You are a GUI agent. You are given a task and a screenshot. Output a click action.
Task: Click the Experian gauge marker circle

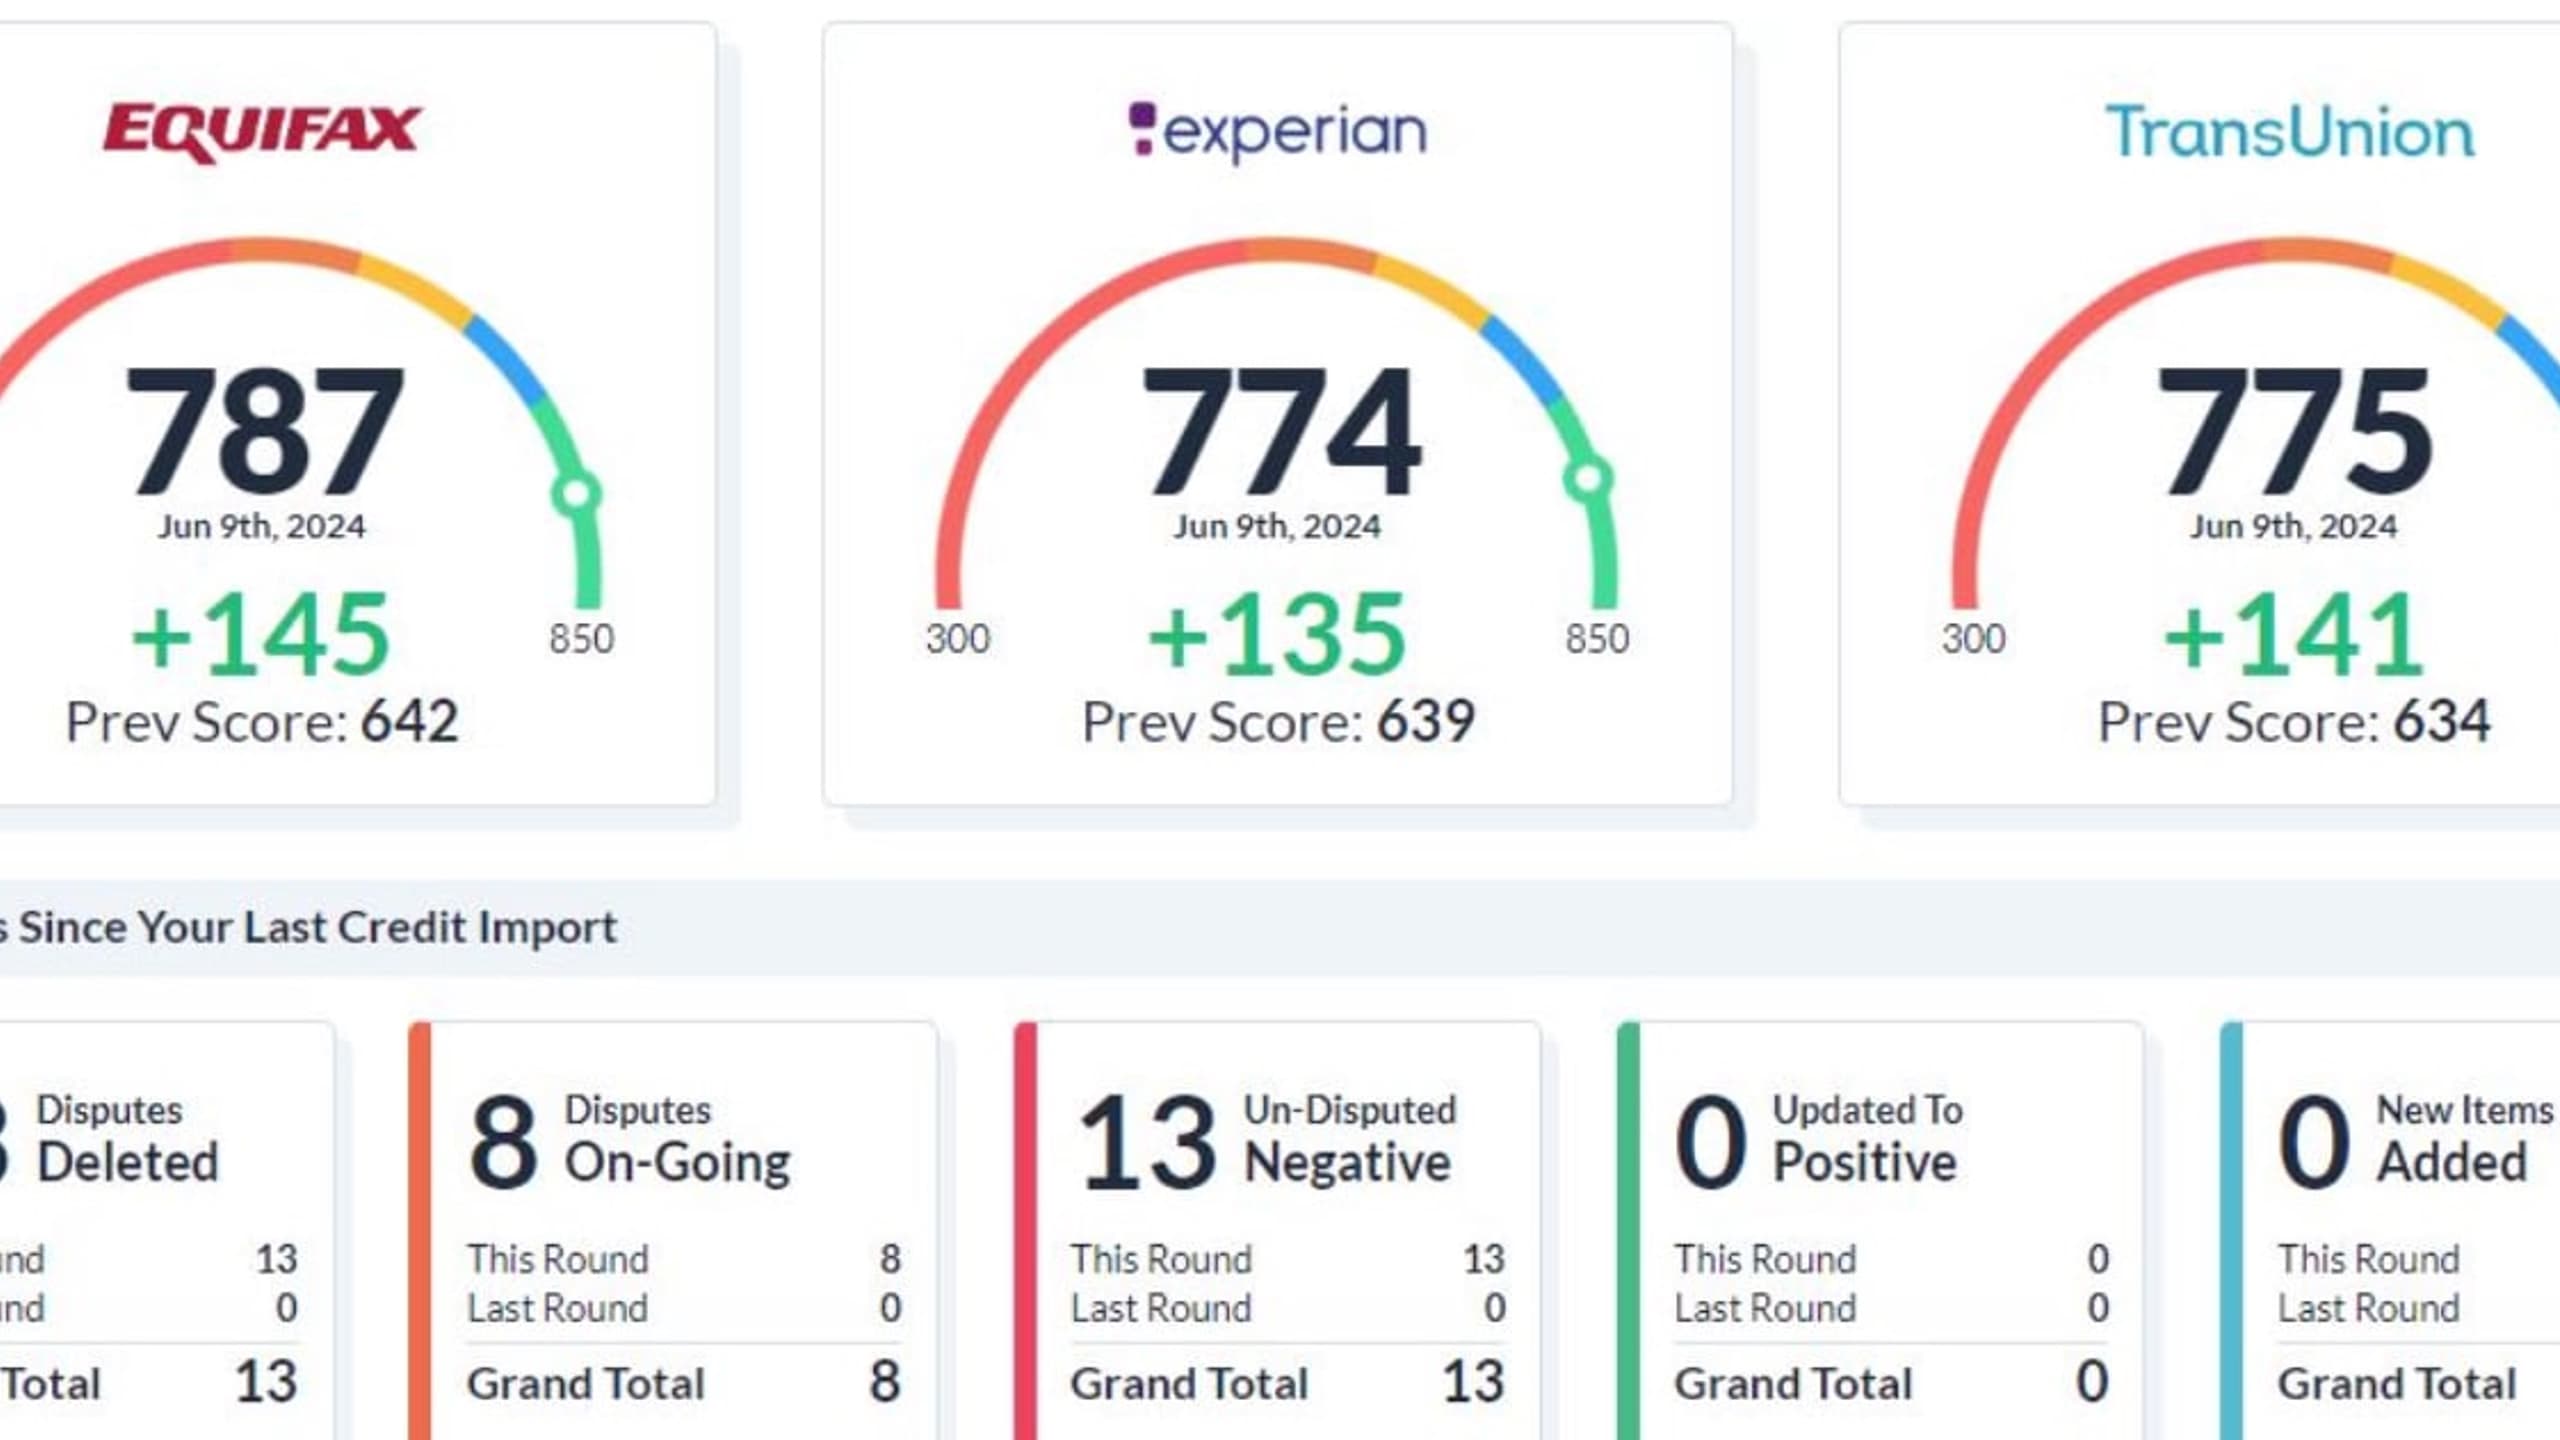[1588, 478]
